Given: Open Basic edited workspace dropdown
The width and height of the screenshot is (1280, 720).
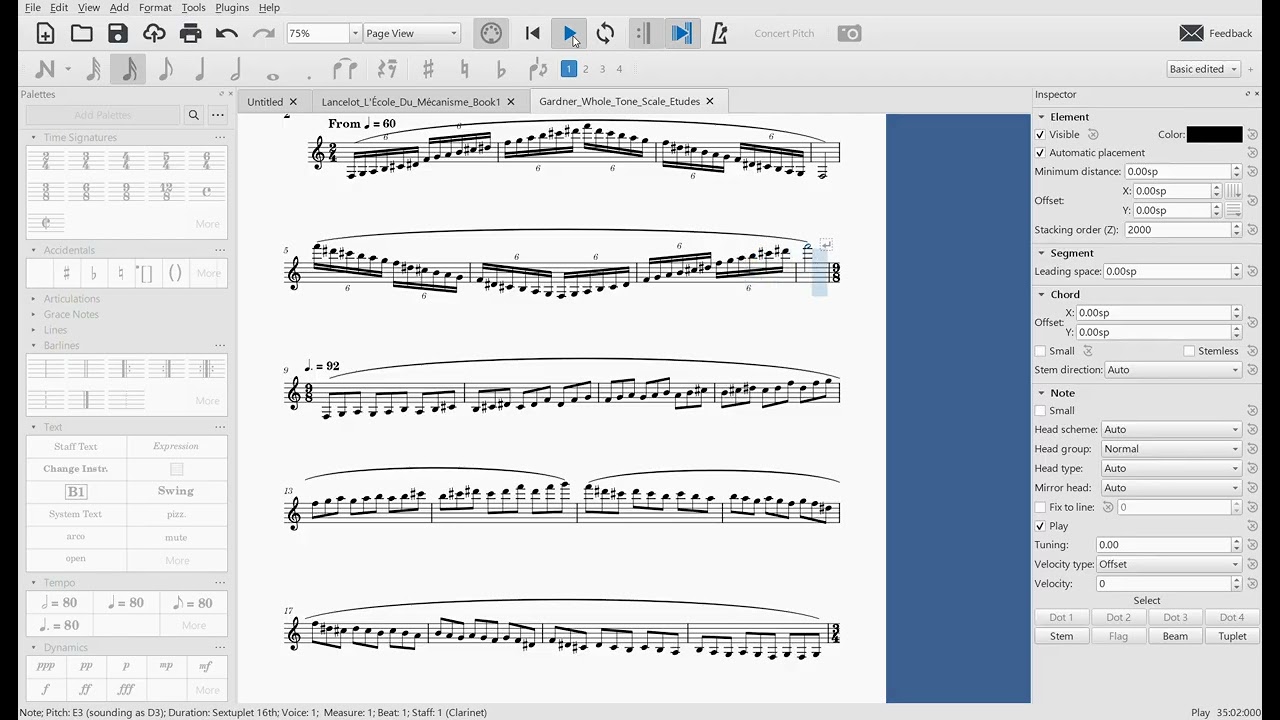Looking at the screenshot, I should click(1203, 69).
